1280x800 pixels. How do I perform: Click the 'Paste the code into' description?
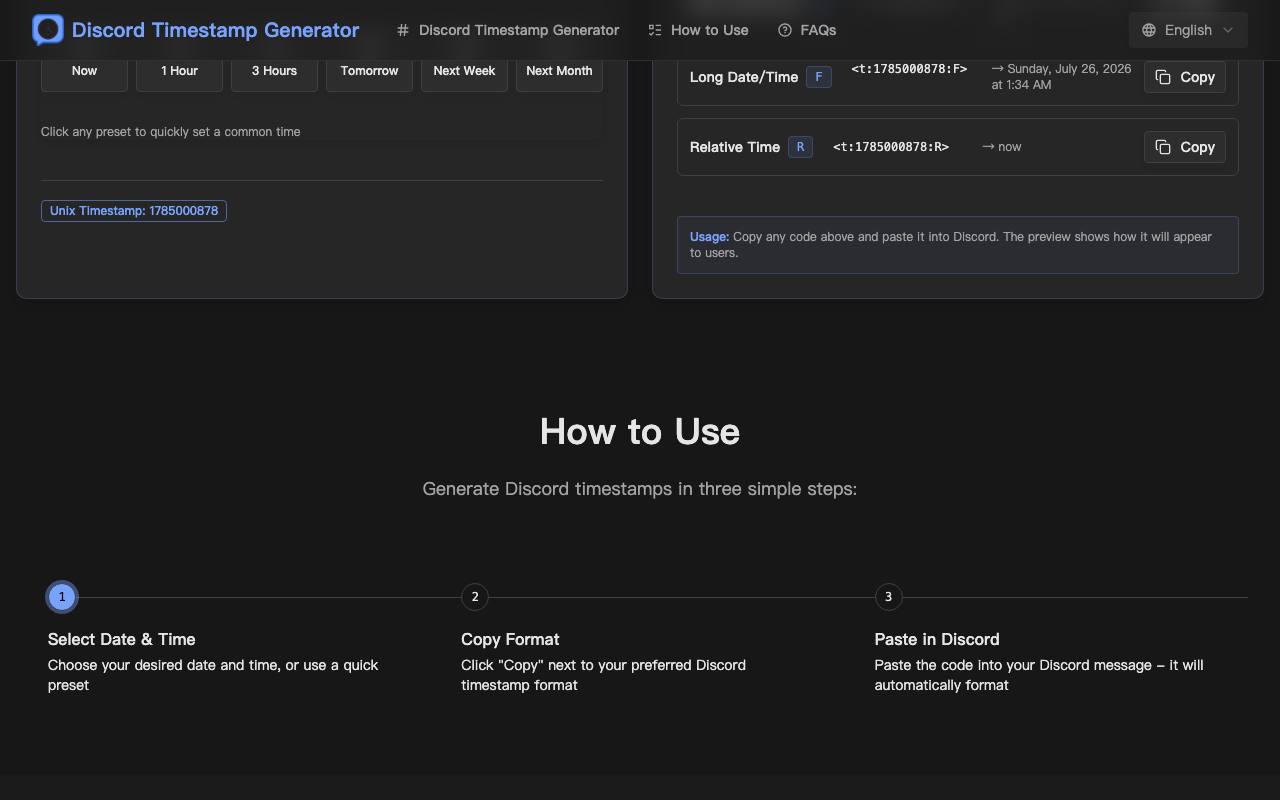[1039, 675]
